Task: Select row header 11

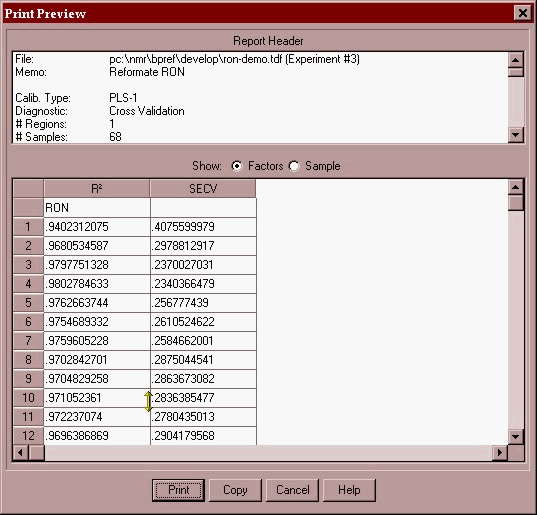Action: pos(28,417)
